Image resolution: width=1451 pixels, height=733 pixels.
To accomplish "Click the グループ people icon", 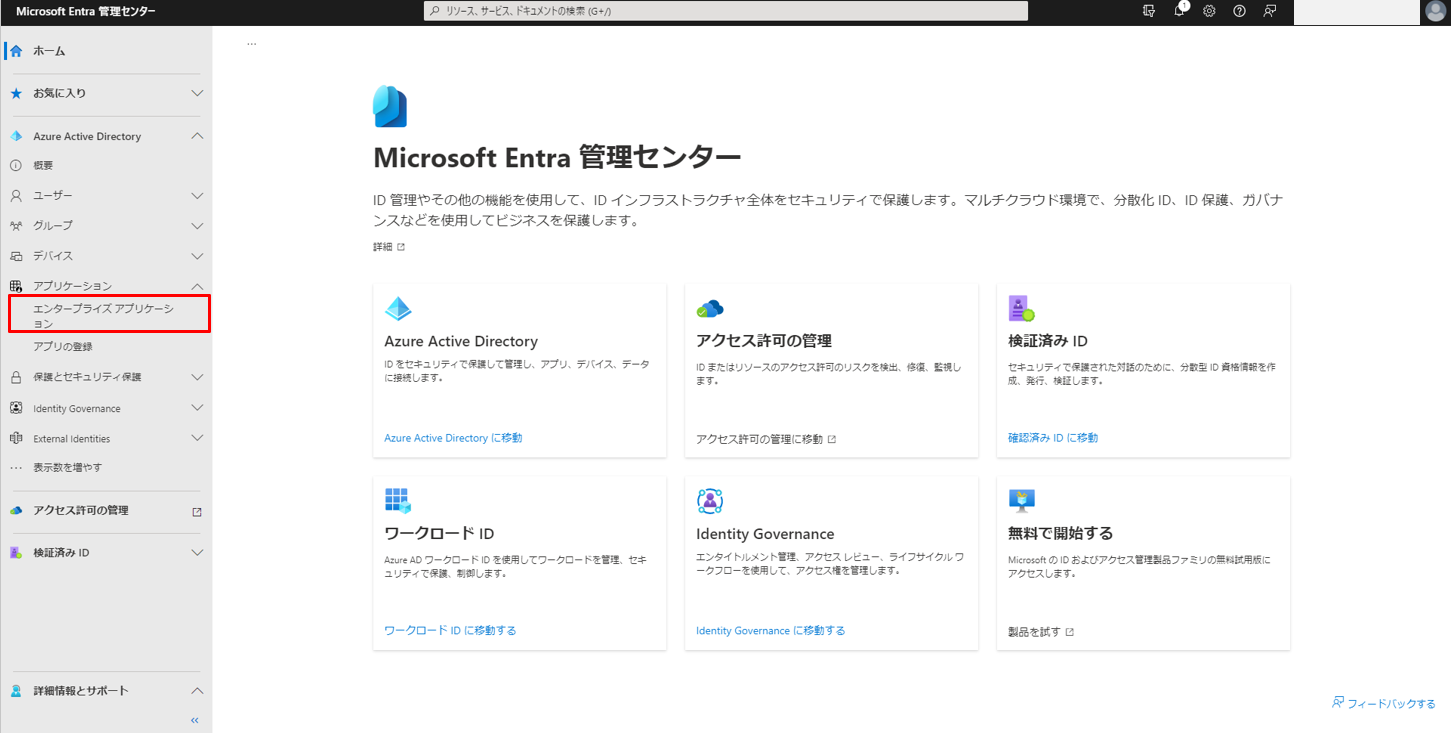I will [x=16, y=225].
